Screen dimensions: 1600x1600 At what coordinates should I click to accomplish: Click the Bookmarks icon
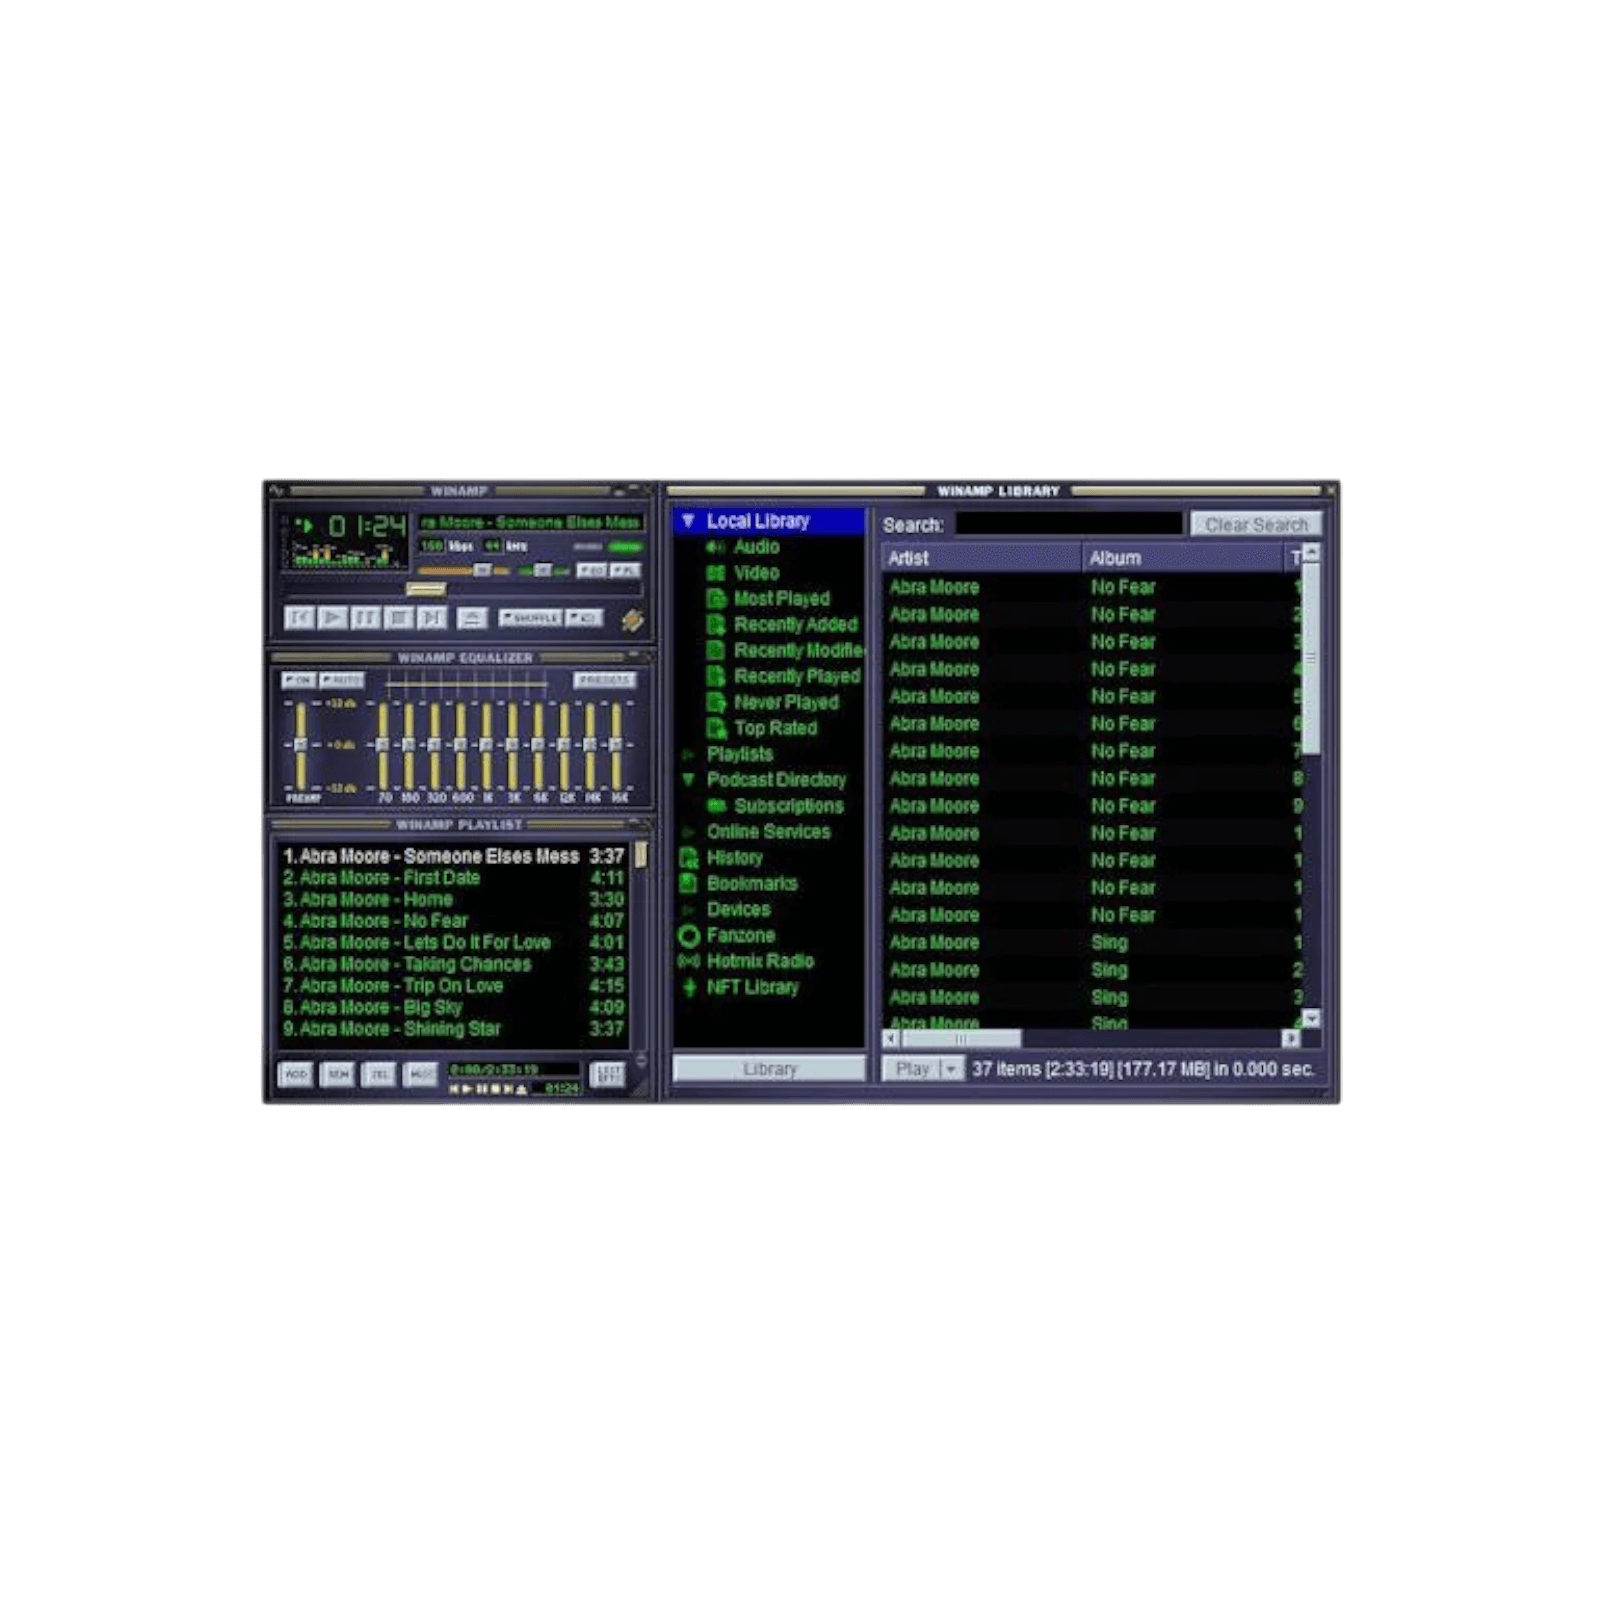689,884
